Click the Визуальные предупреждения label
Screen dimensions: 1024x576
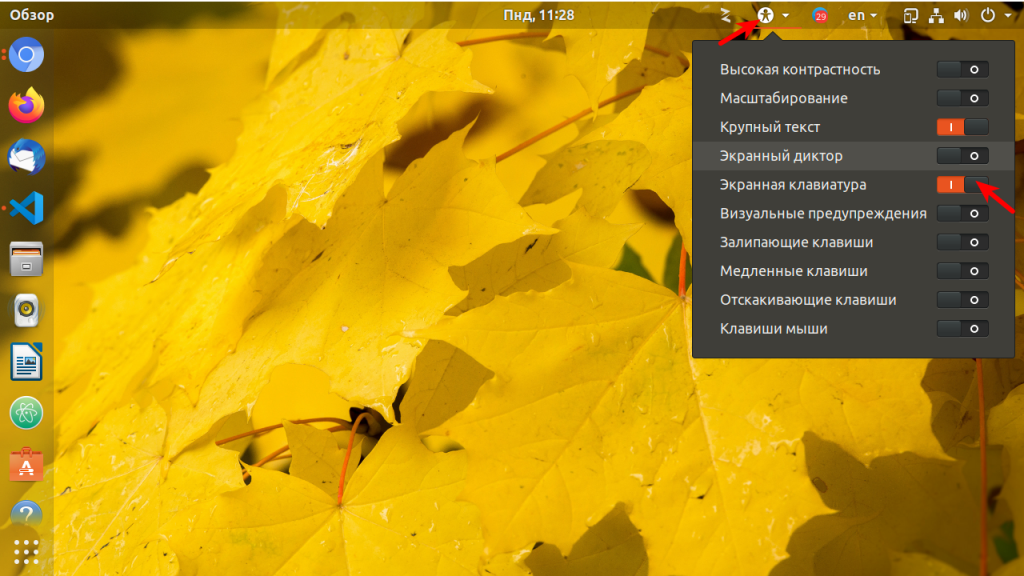pos(823,214)
